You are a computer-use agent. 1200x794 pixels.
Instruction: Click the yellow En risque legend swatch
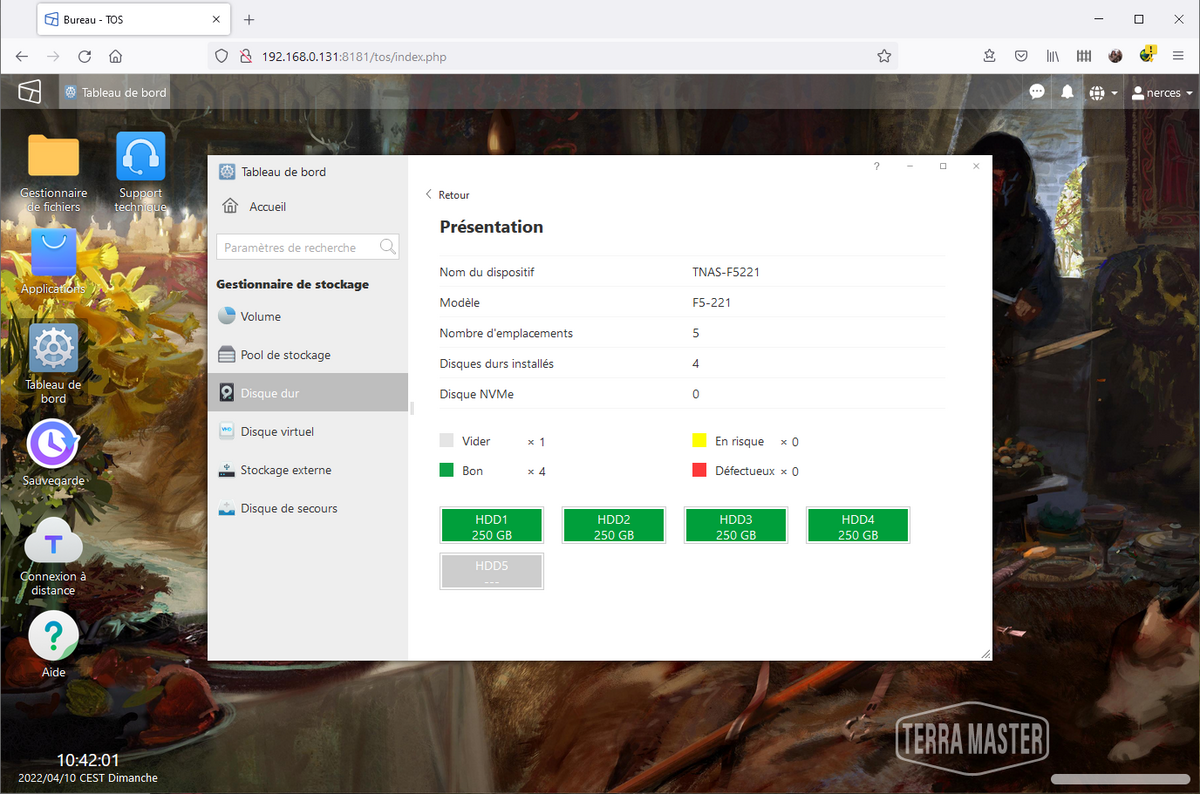point(700,441)
